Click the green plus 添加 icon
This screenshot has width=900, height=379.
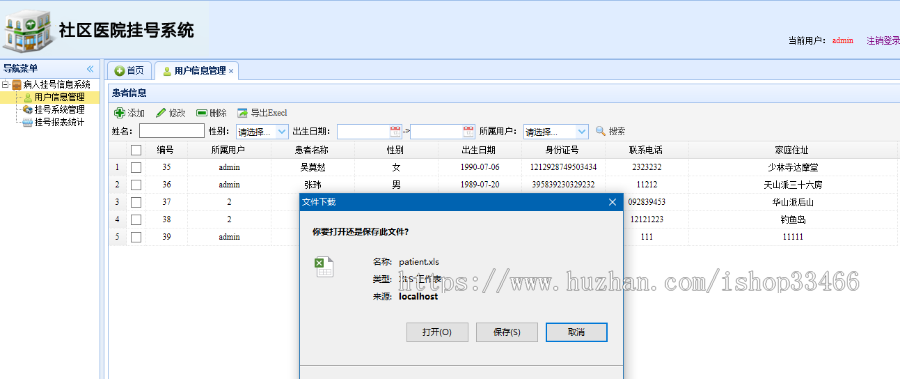[119, 113]
